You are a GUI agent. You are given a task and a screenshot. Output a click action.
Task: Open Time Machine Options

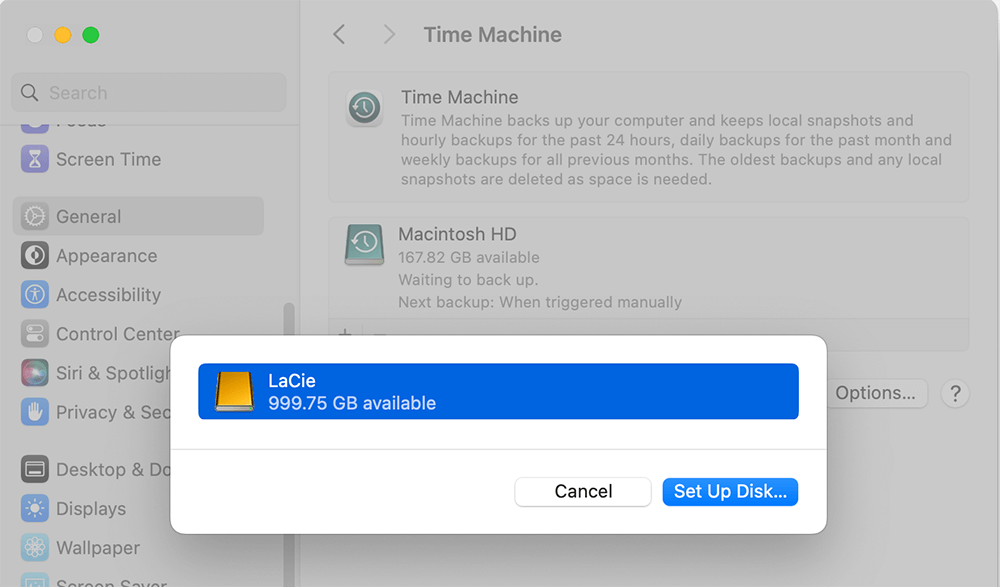click(876, 393)
